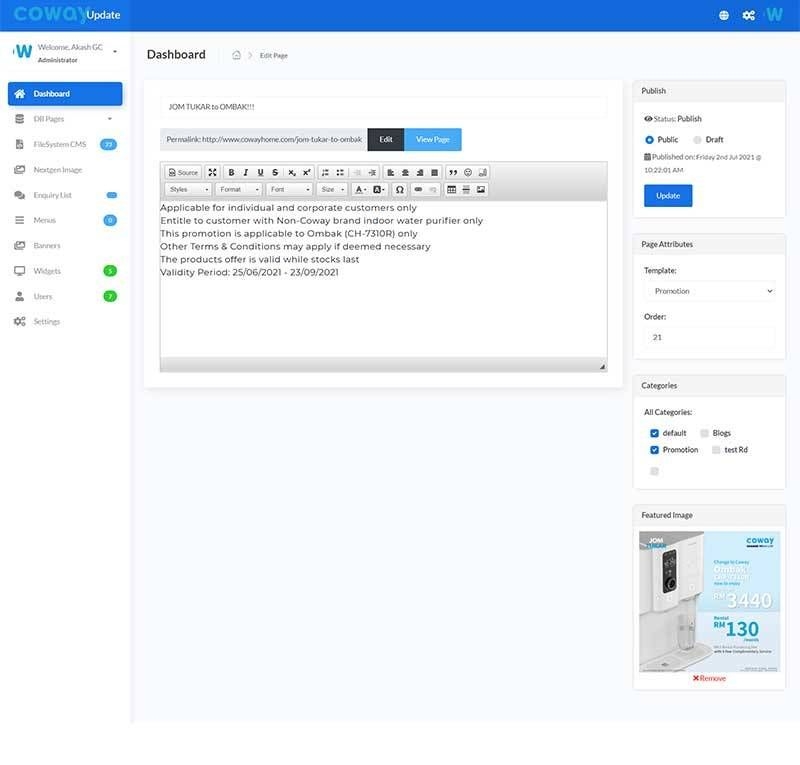Click the View Page button

click(432, 140)
